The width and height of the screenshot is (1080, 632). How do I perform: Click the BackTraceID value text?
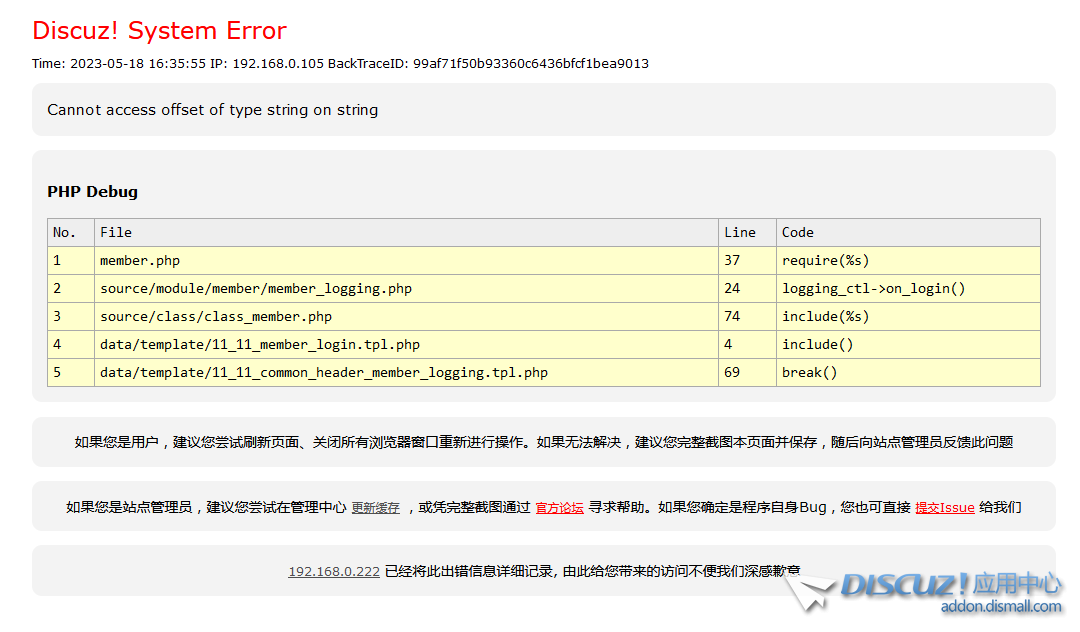click(x=530, y=64)
